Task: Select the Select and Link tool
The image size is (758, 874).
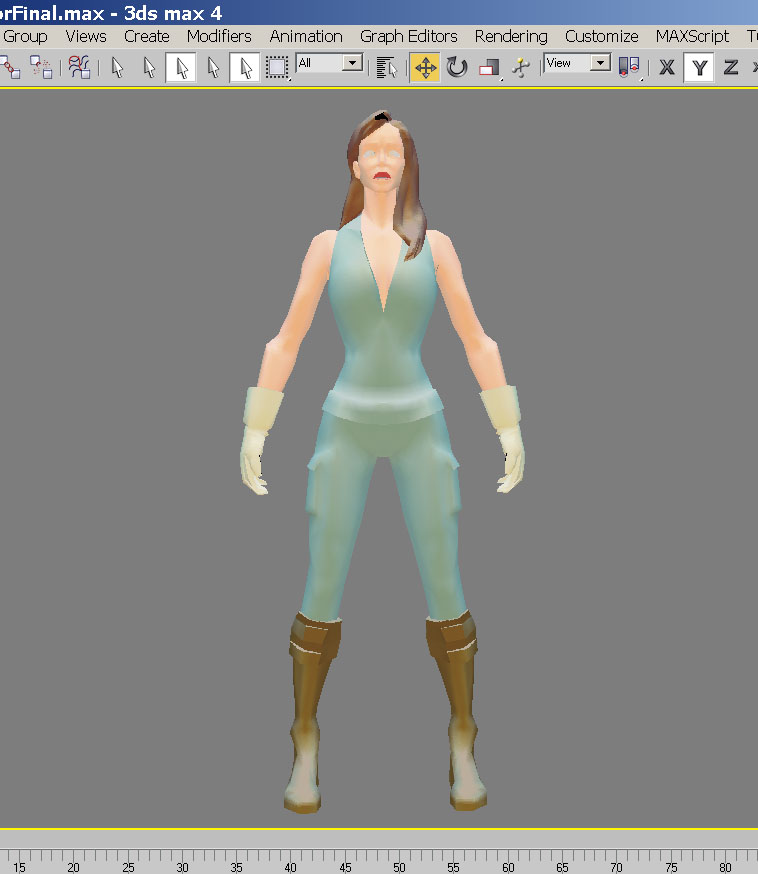Action: coord(10,67)
